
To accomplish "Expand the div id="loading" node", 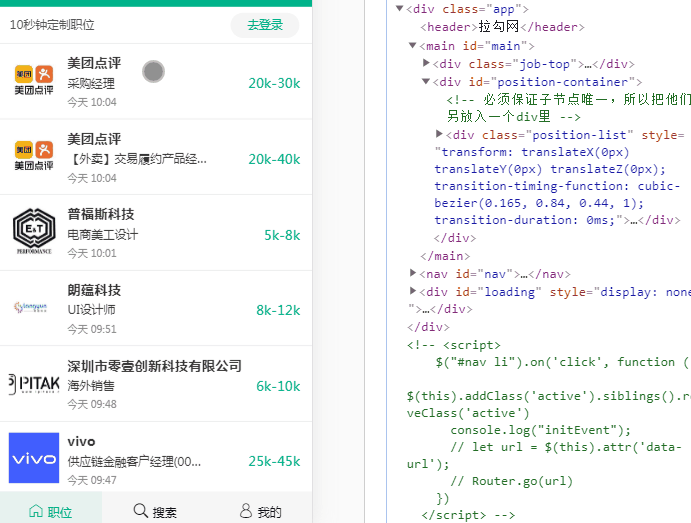I will (x=412, y=290).
